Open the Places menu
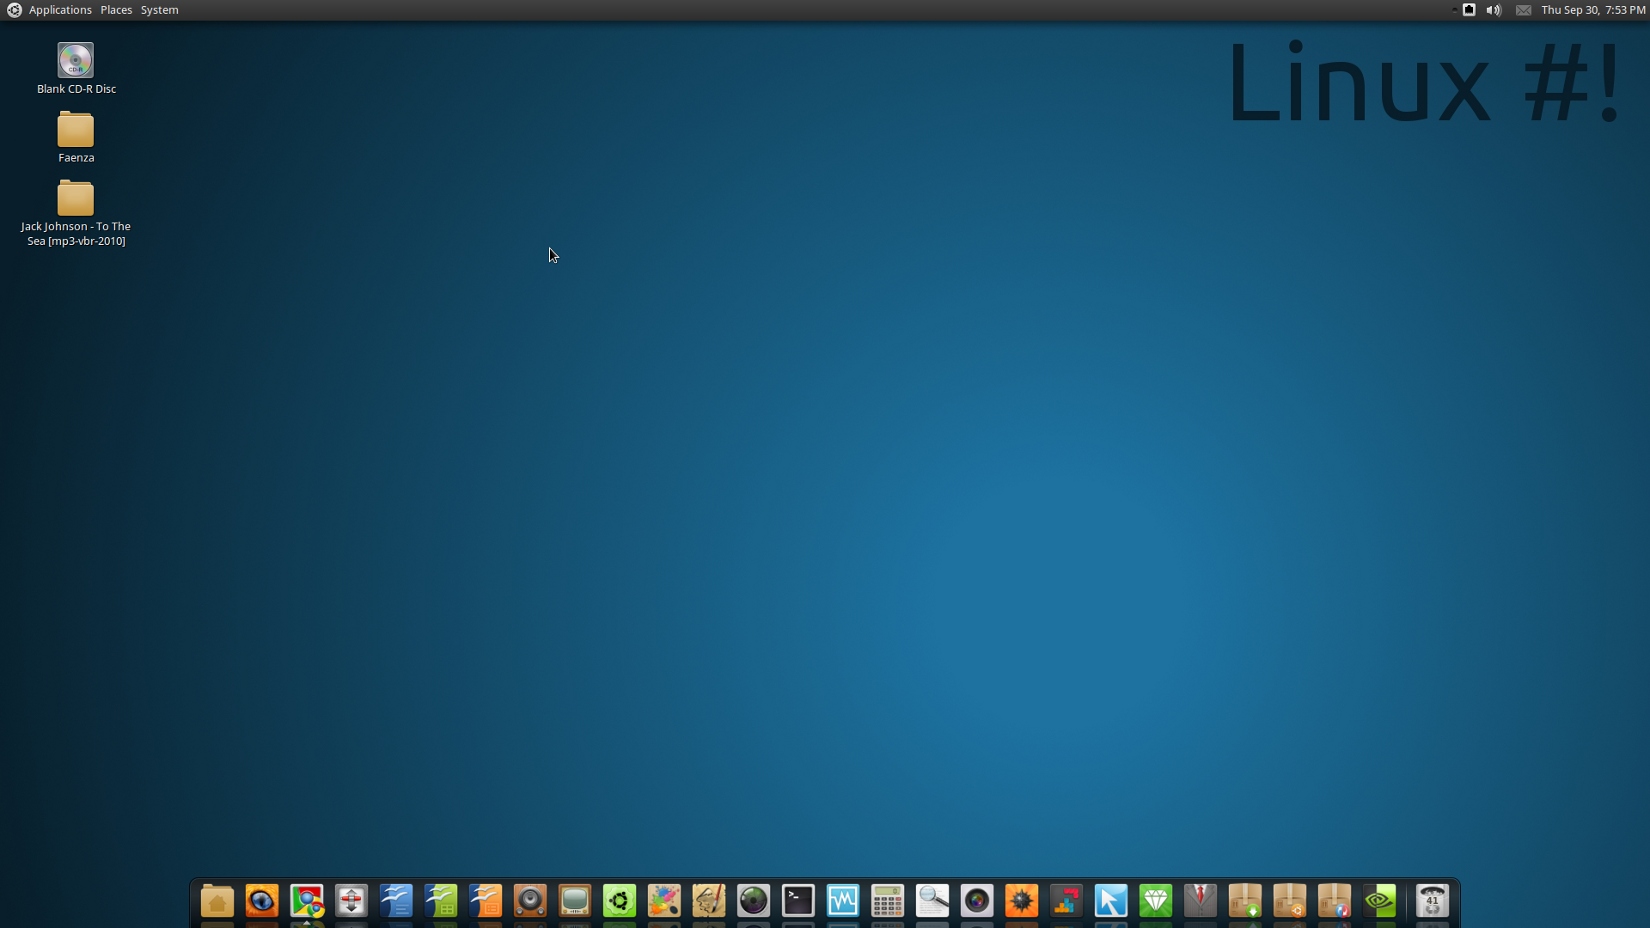 [x=116, y=10]
